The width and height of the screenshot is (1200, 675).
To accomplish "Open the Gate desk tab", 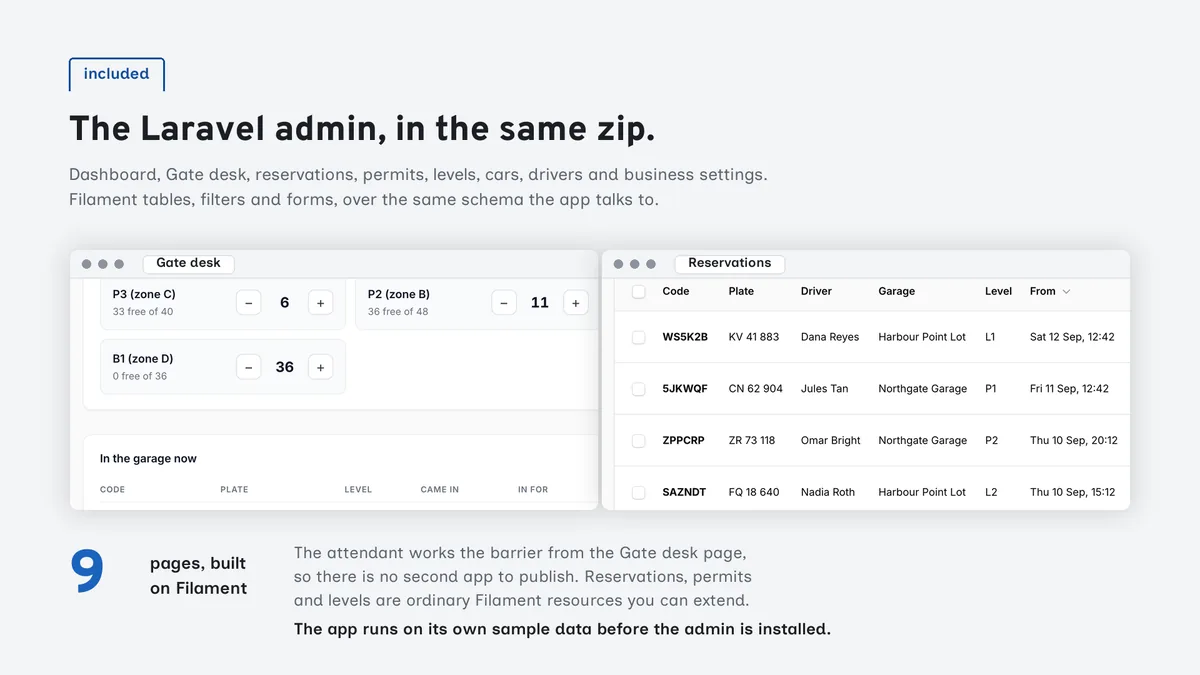I will point(188,263).
